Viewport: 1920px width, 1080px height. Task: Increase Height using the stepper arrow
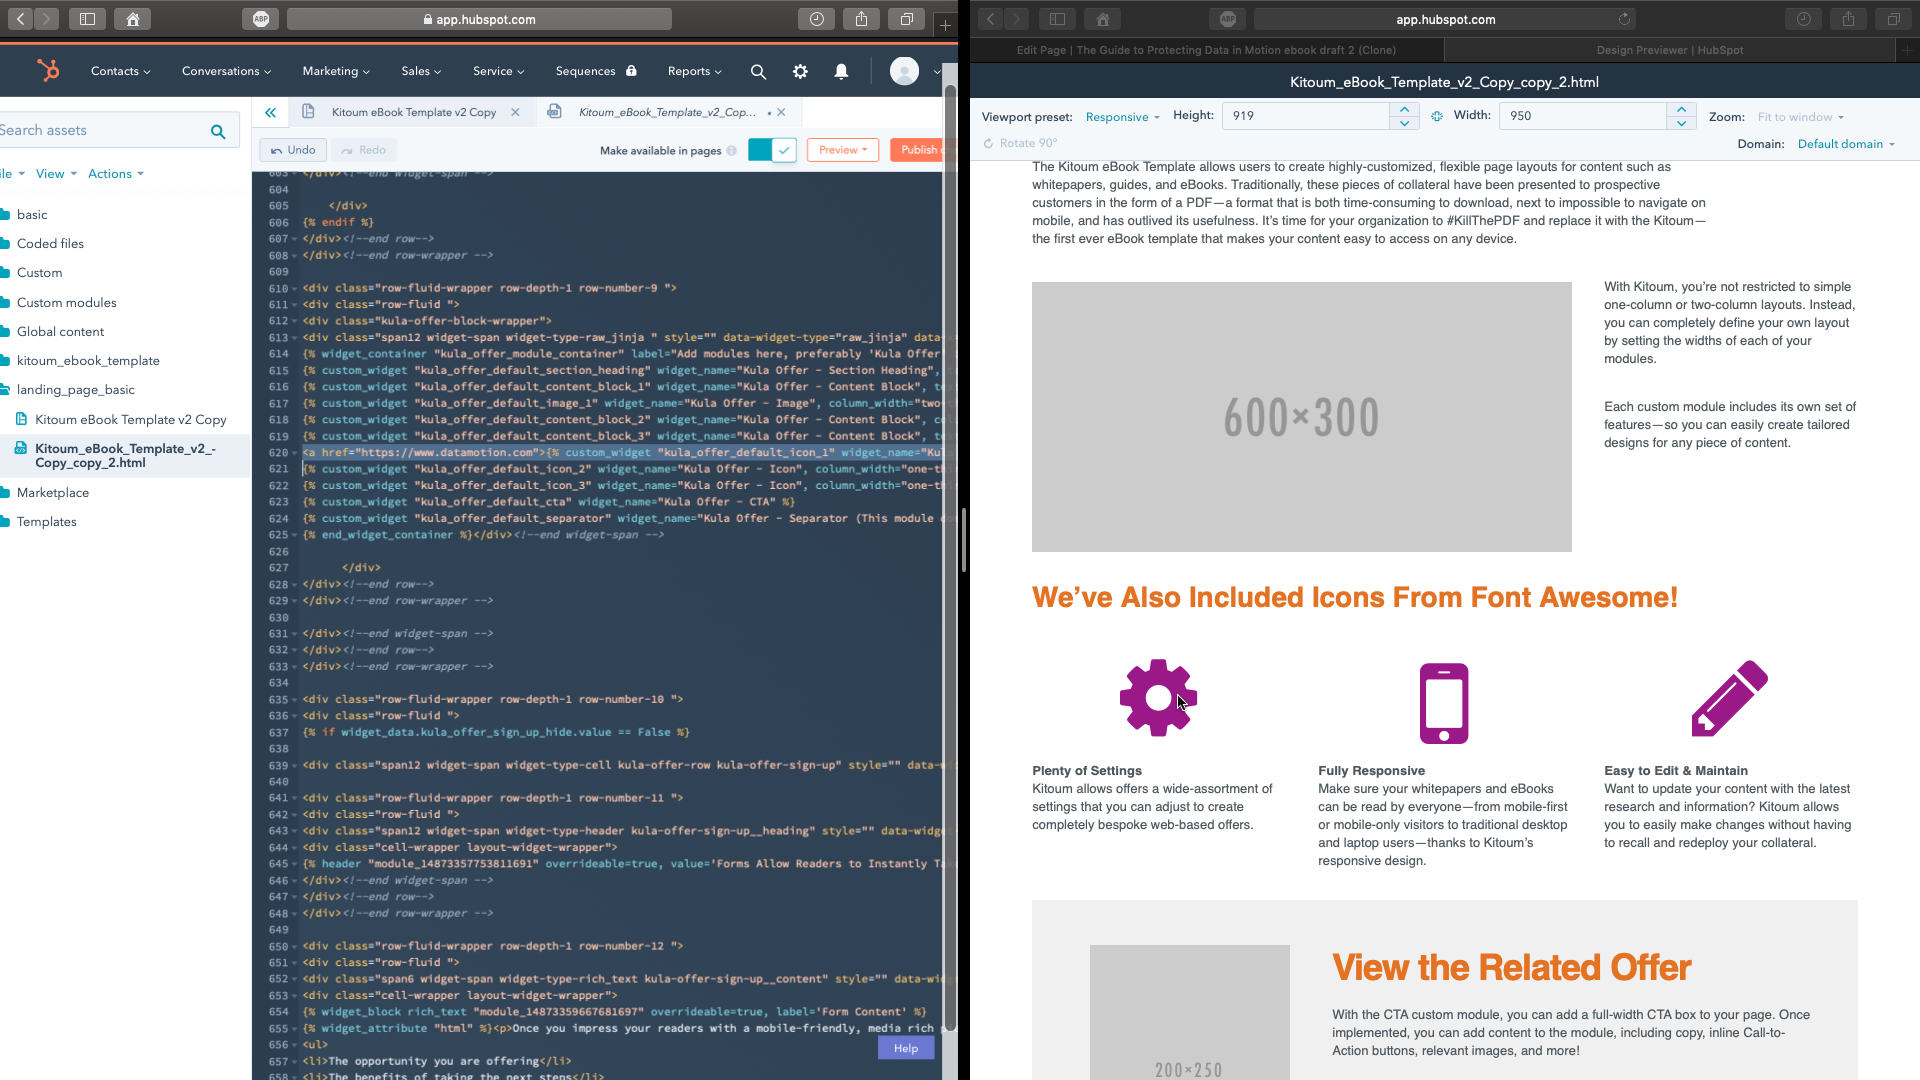tap(1404, 110)
